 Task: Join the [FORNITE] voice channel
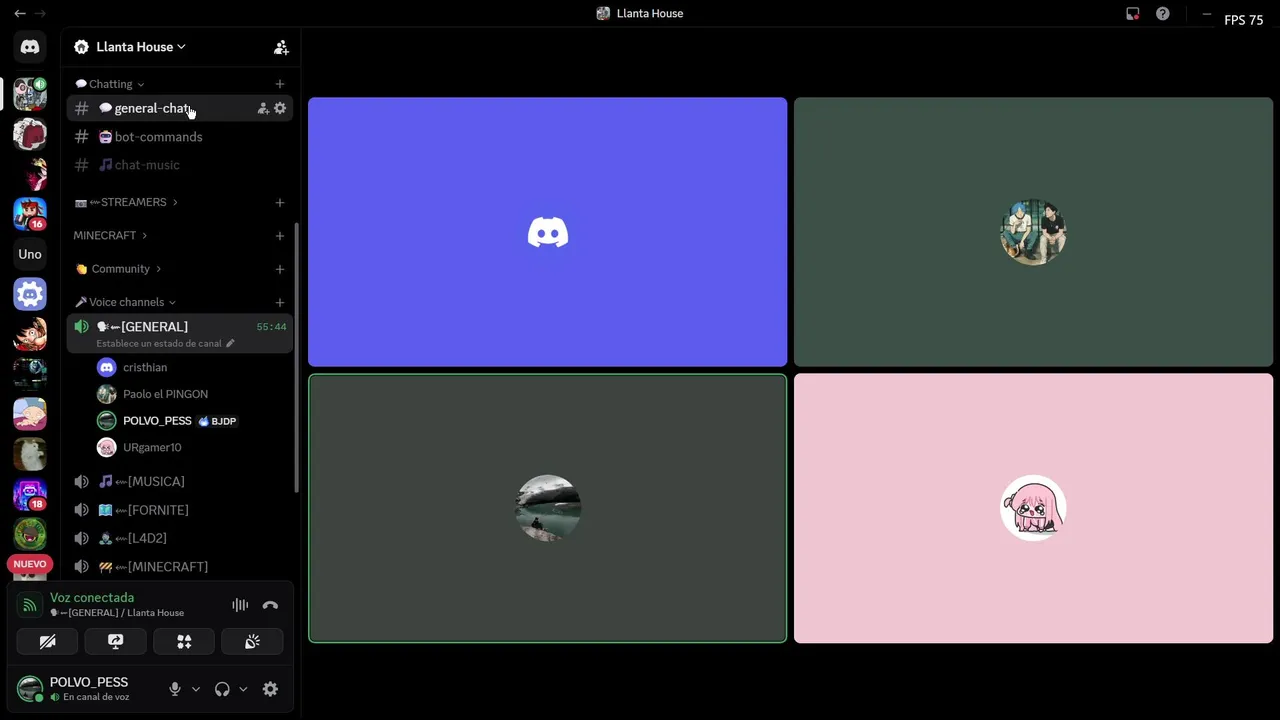click(179, 510)
